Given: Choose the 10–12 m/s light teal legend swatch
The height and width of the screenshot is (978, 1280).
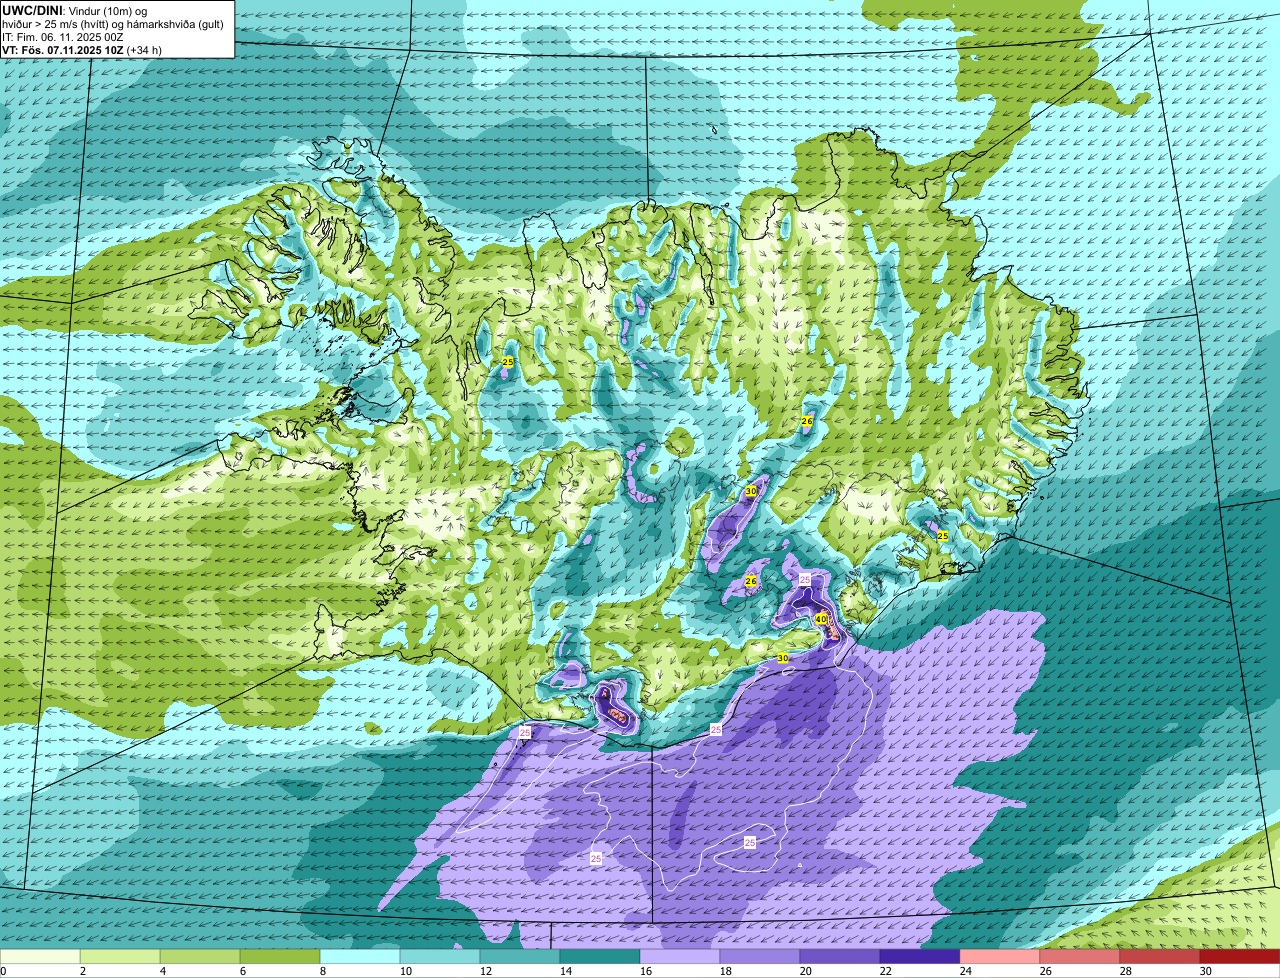Looking at the screenshot, I should (x=440, y=956).
